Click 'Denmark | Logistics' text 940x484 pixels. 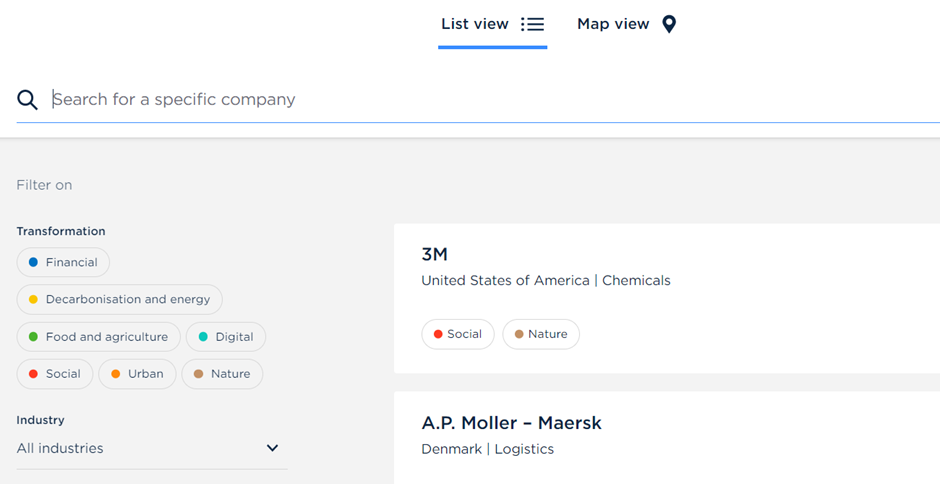(x=487, y=449)
